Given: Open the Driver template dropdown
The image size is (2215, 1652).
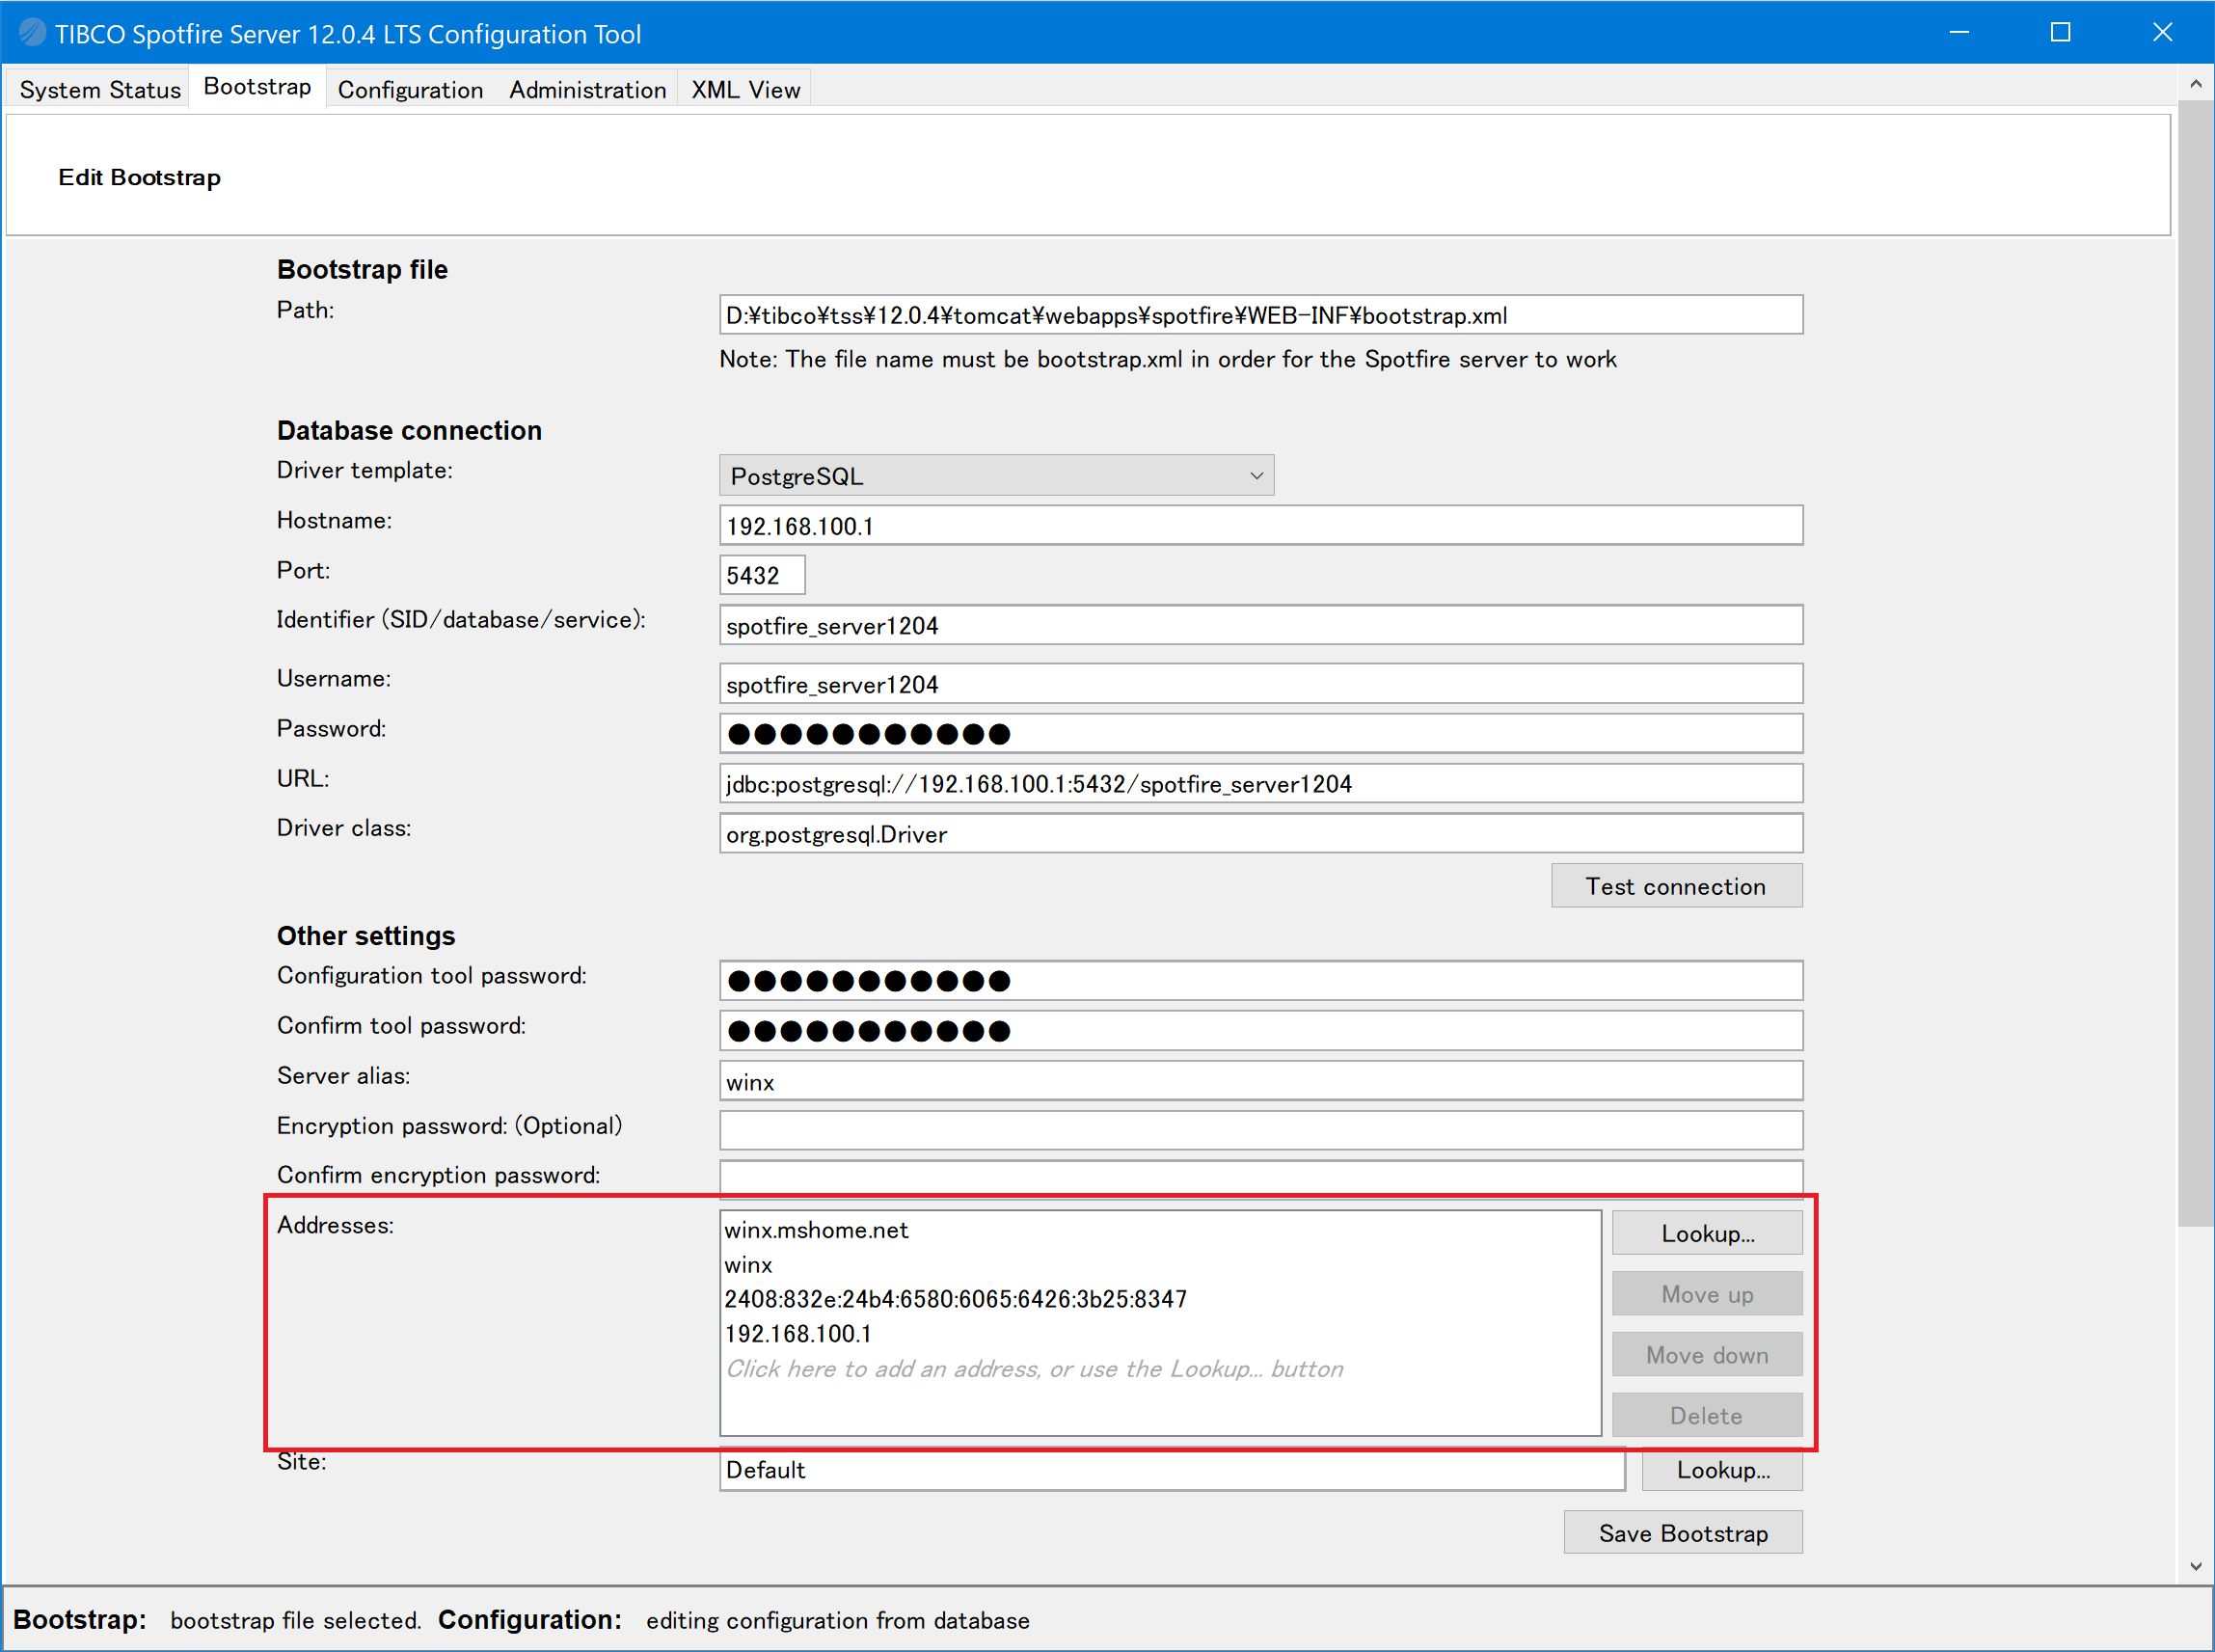Looking at the screenshot, I should (x=996, y=475).
